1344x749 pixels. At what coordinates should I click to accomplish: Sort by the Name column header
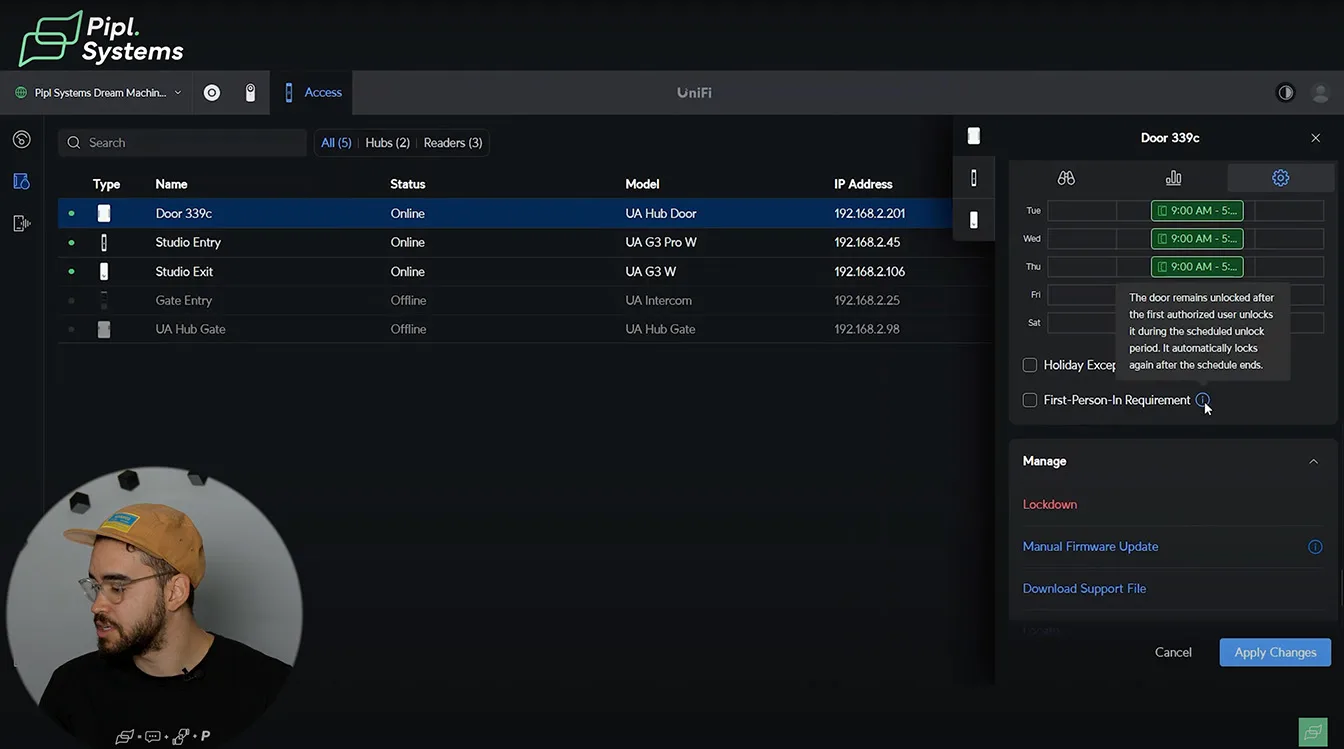(171, 184)
